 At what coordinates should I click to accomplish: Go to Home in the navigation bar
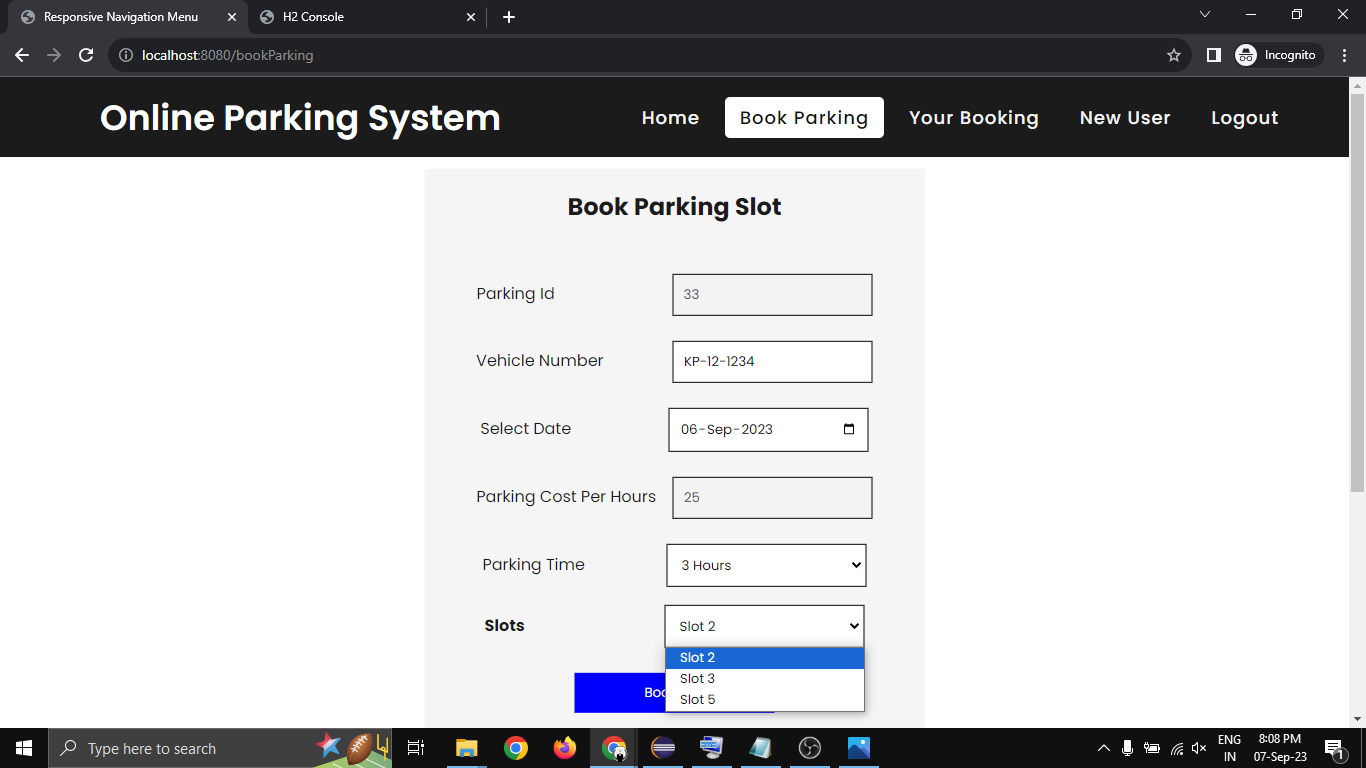[670, 118]
